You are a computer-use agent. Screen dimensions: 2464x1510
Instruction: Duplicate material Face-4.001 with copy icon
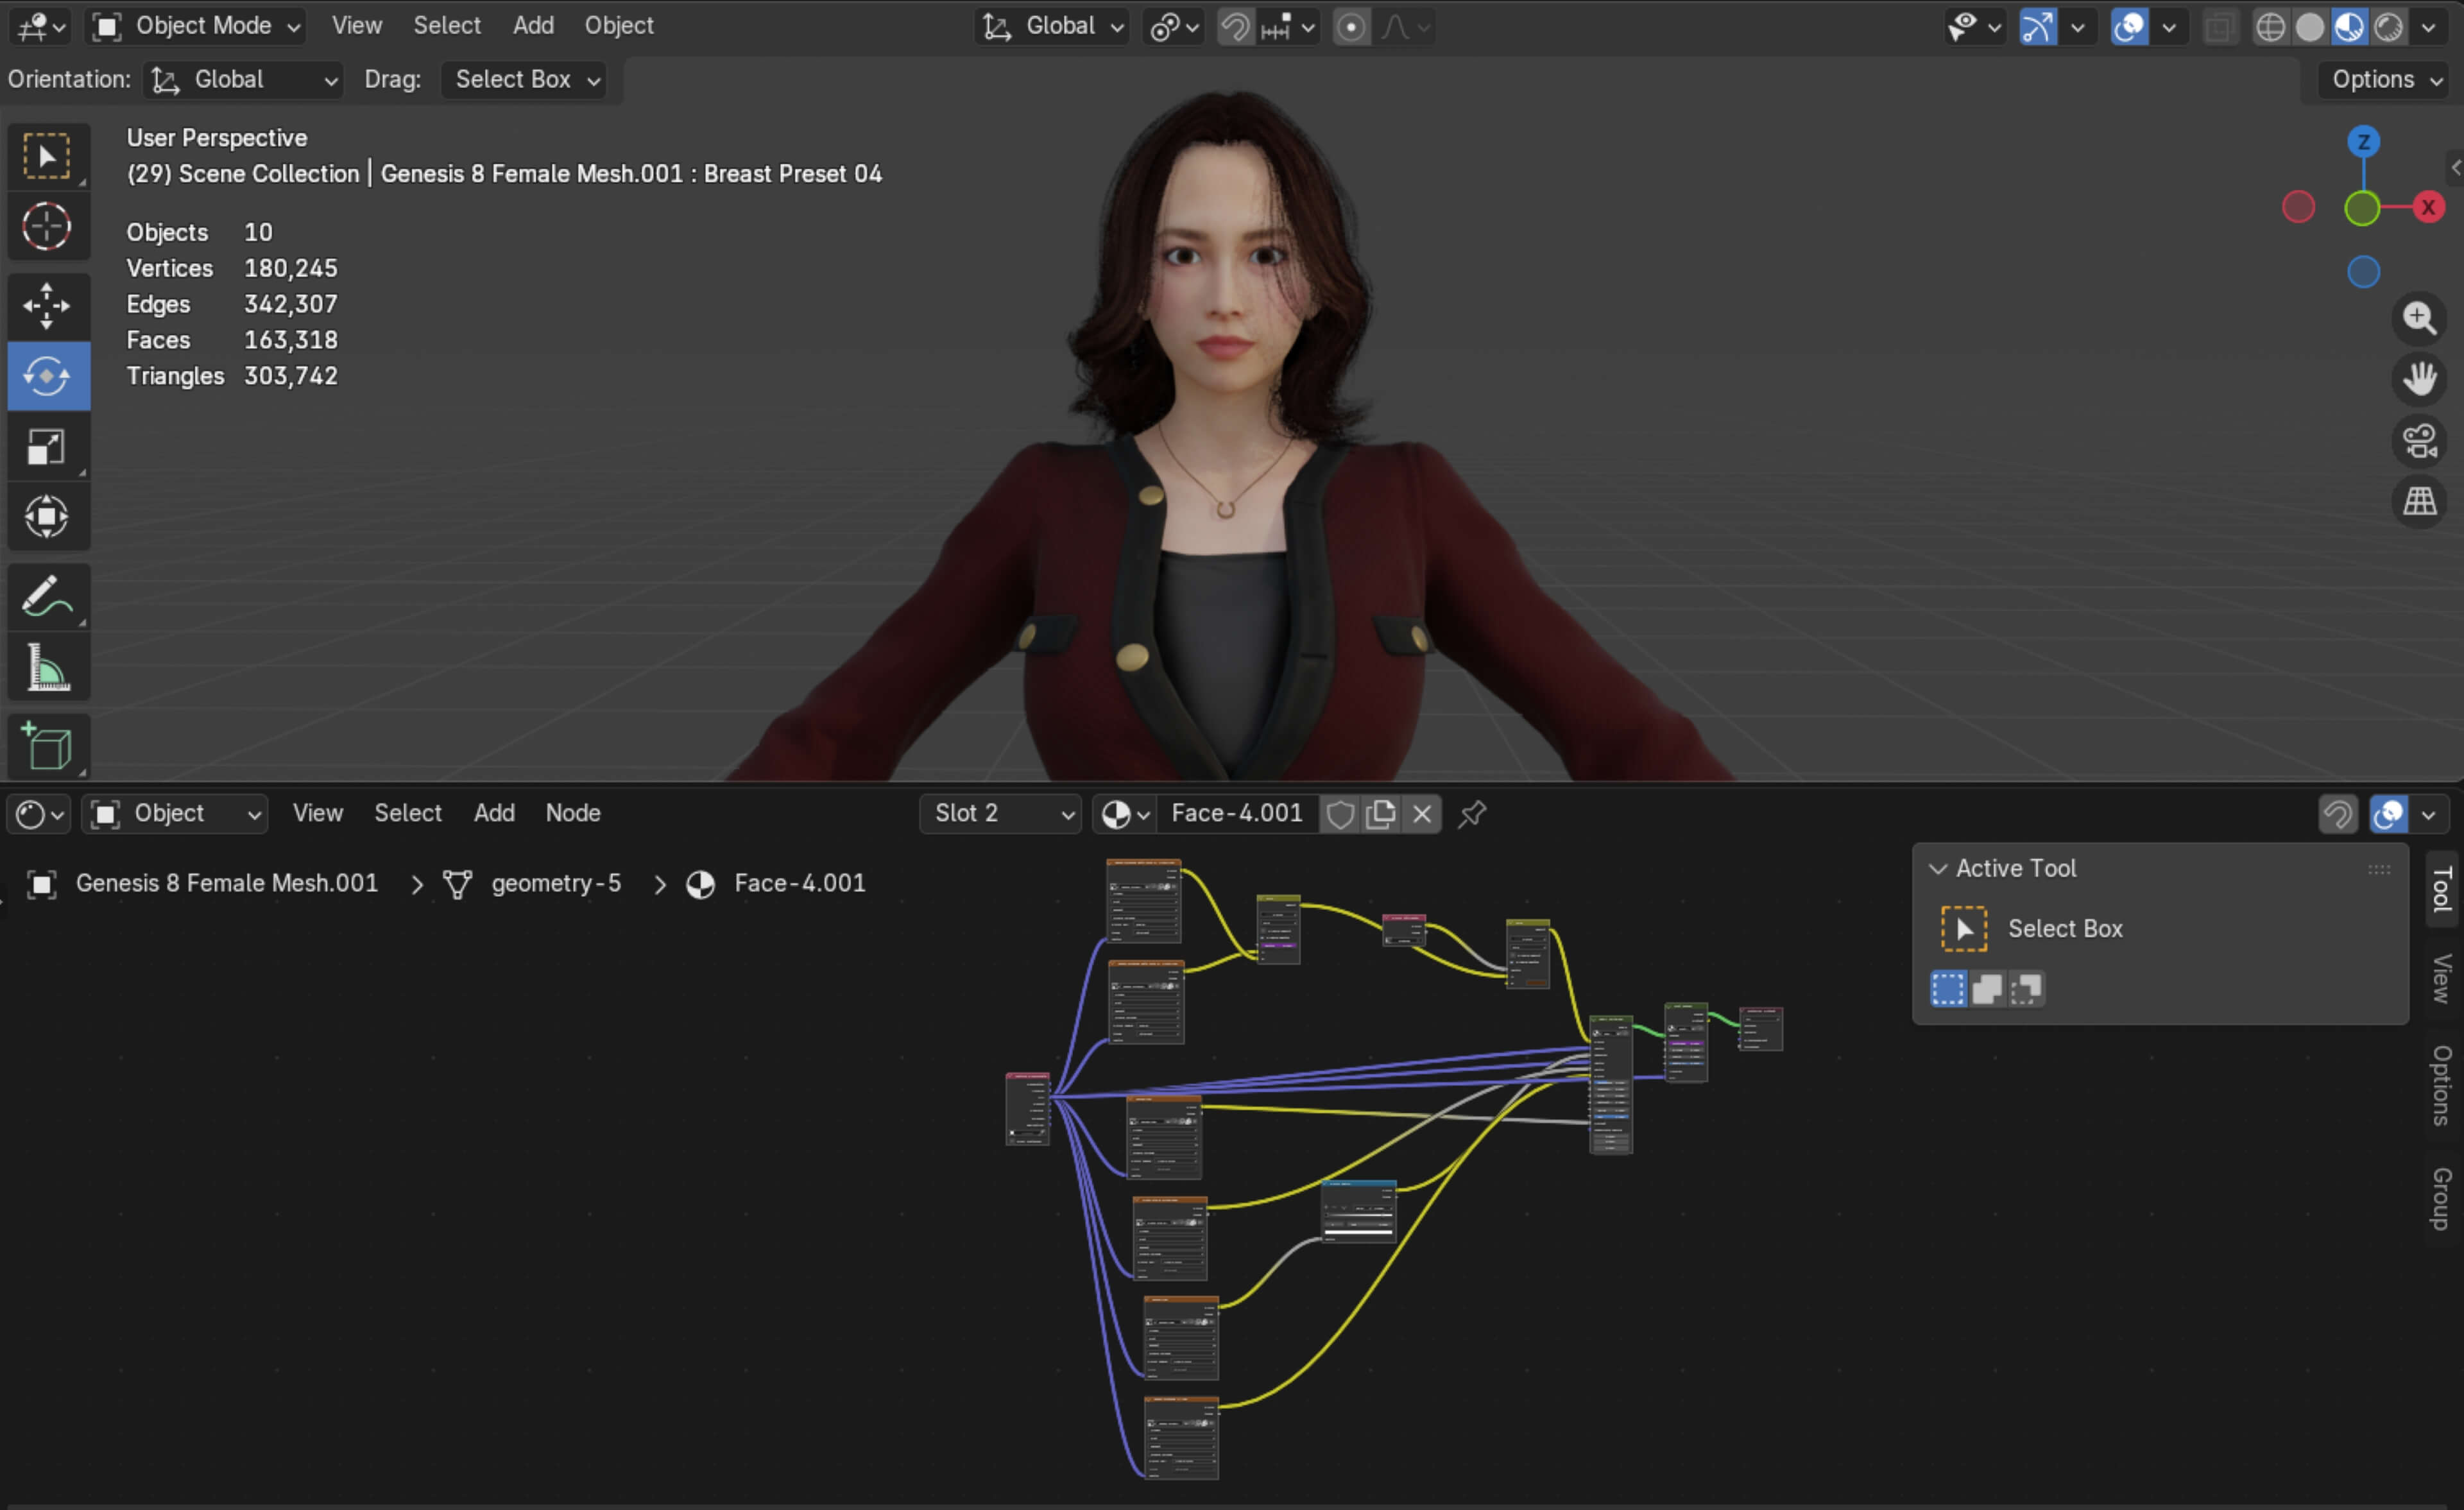click(x=1381, y=814)
